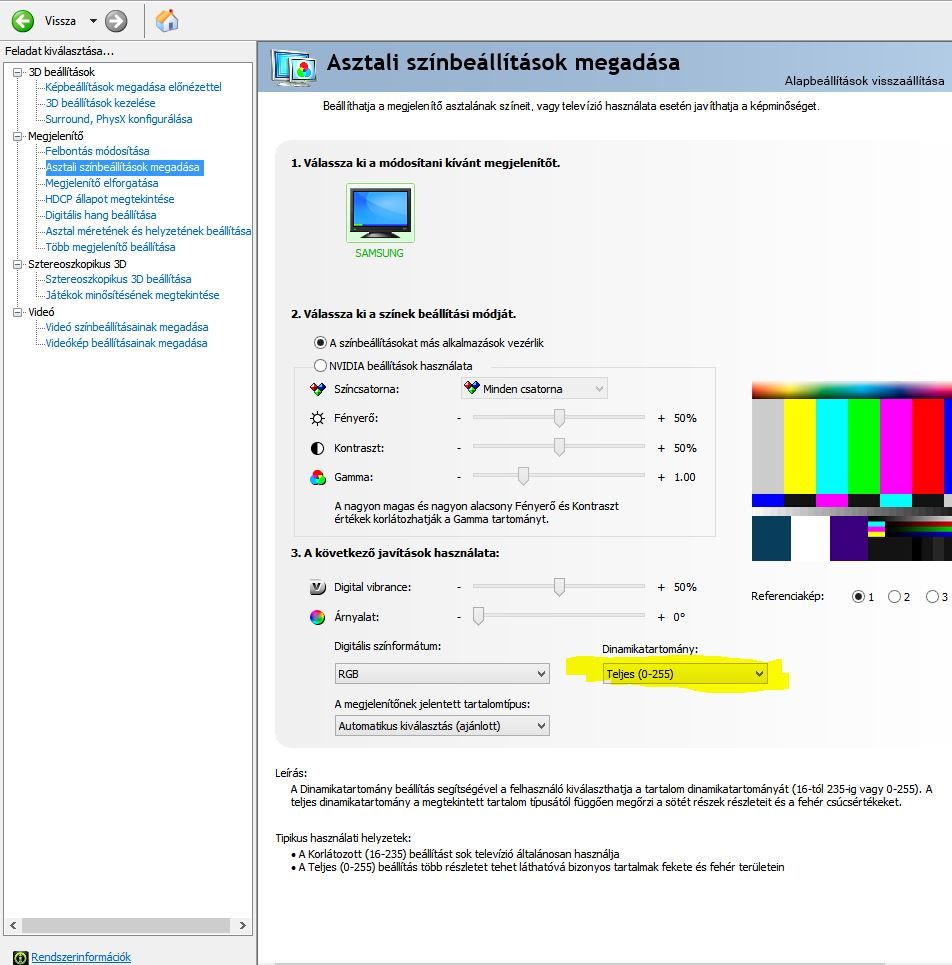Click the Fényerő brightness sun icon
Viewport: 952px width, 965px height.
point(318,418)
